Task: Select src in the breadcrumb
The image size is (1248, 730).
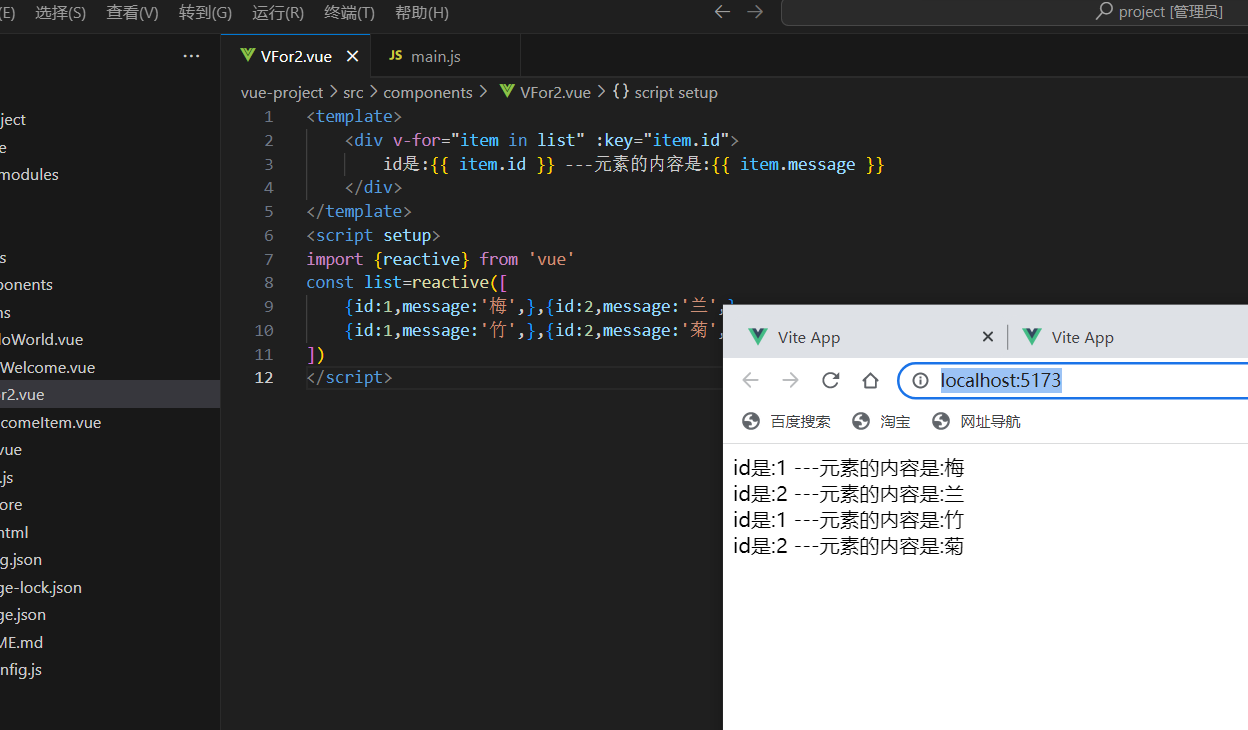Action: click(353, 92)
